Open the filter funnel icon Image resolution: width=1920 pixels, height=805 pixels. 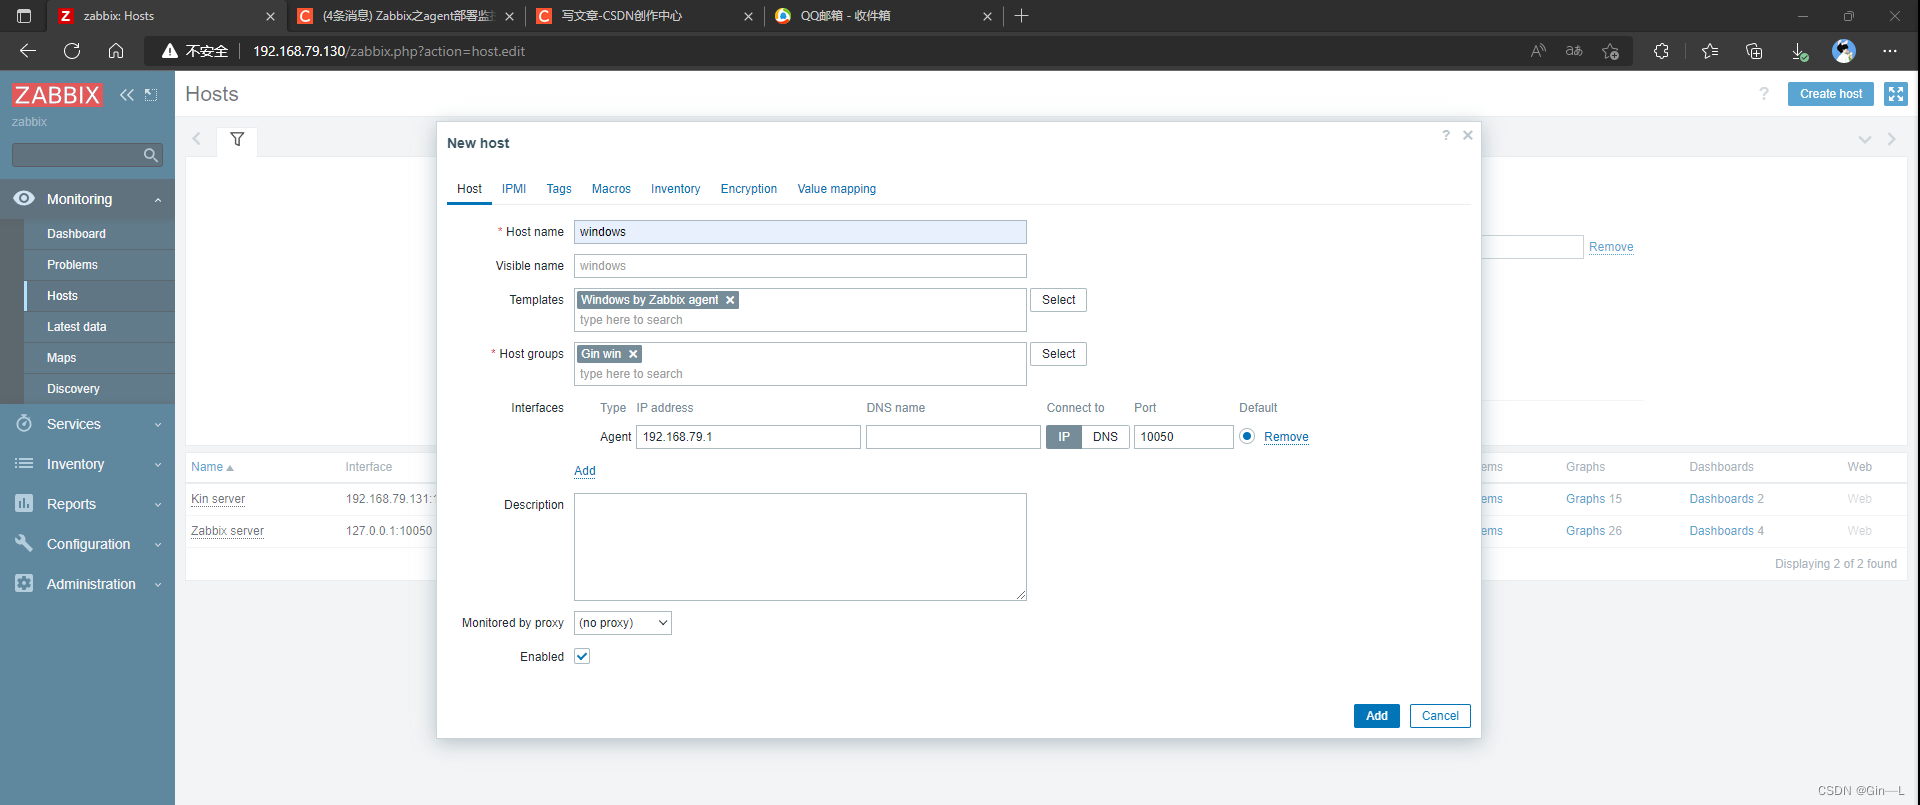coord(237,139)
